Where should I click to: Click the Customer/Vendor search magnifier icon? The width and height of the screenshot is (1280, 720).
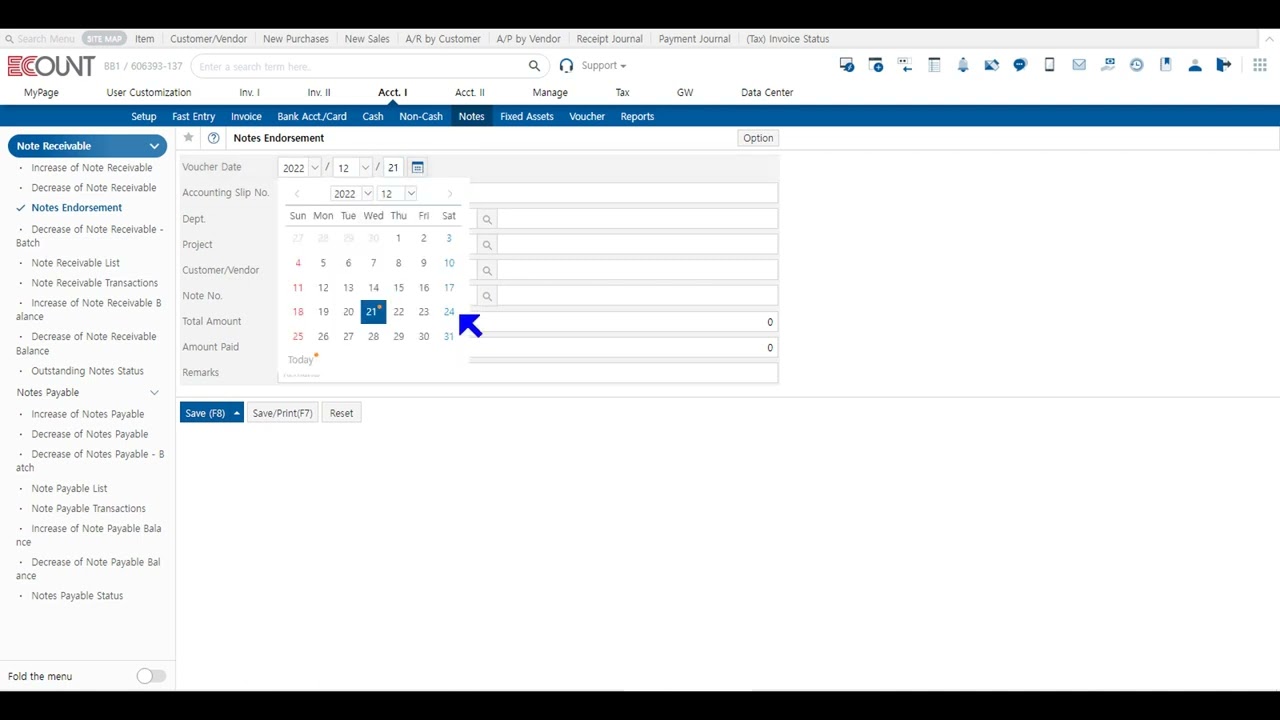(487, 271)
